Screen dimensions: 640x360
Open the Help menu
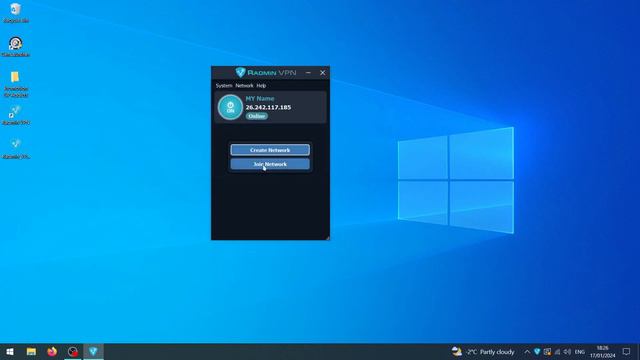tap(261, 86)
